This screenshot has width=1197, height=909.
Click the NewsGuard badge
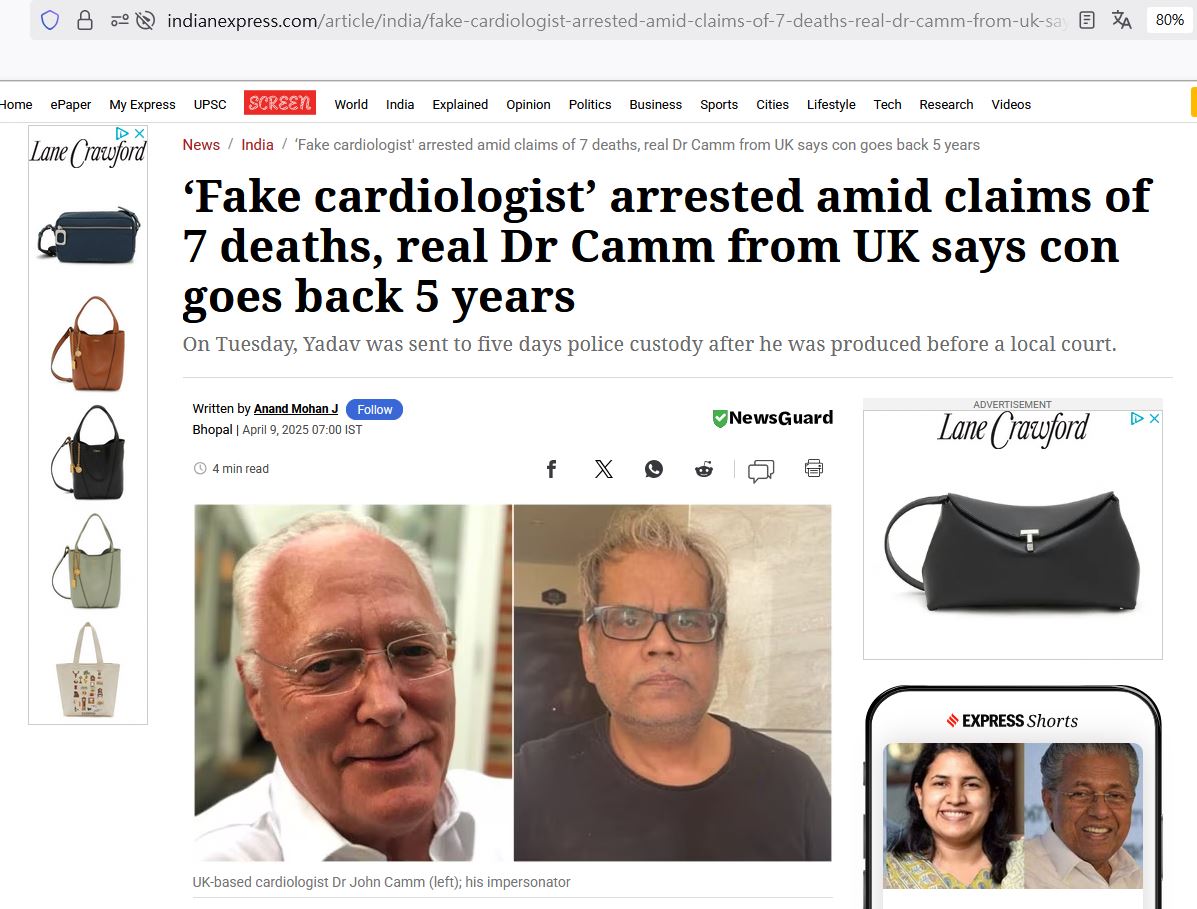pos(773,417)
